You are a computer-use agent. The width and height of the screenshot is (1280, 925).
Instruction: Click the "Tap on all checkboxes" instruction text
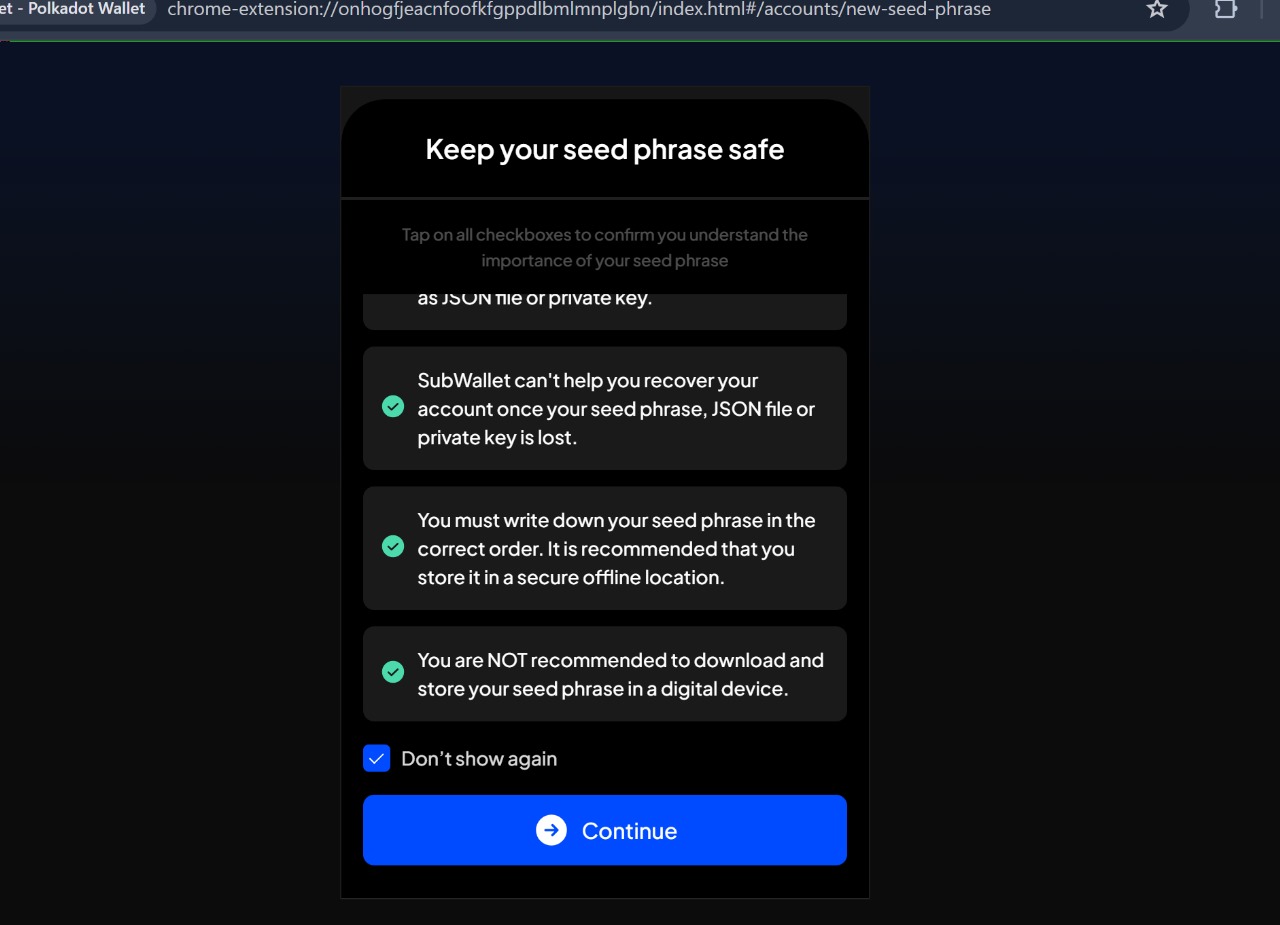click(605, 247)
